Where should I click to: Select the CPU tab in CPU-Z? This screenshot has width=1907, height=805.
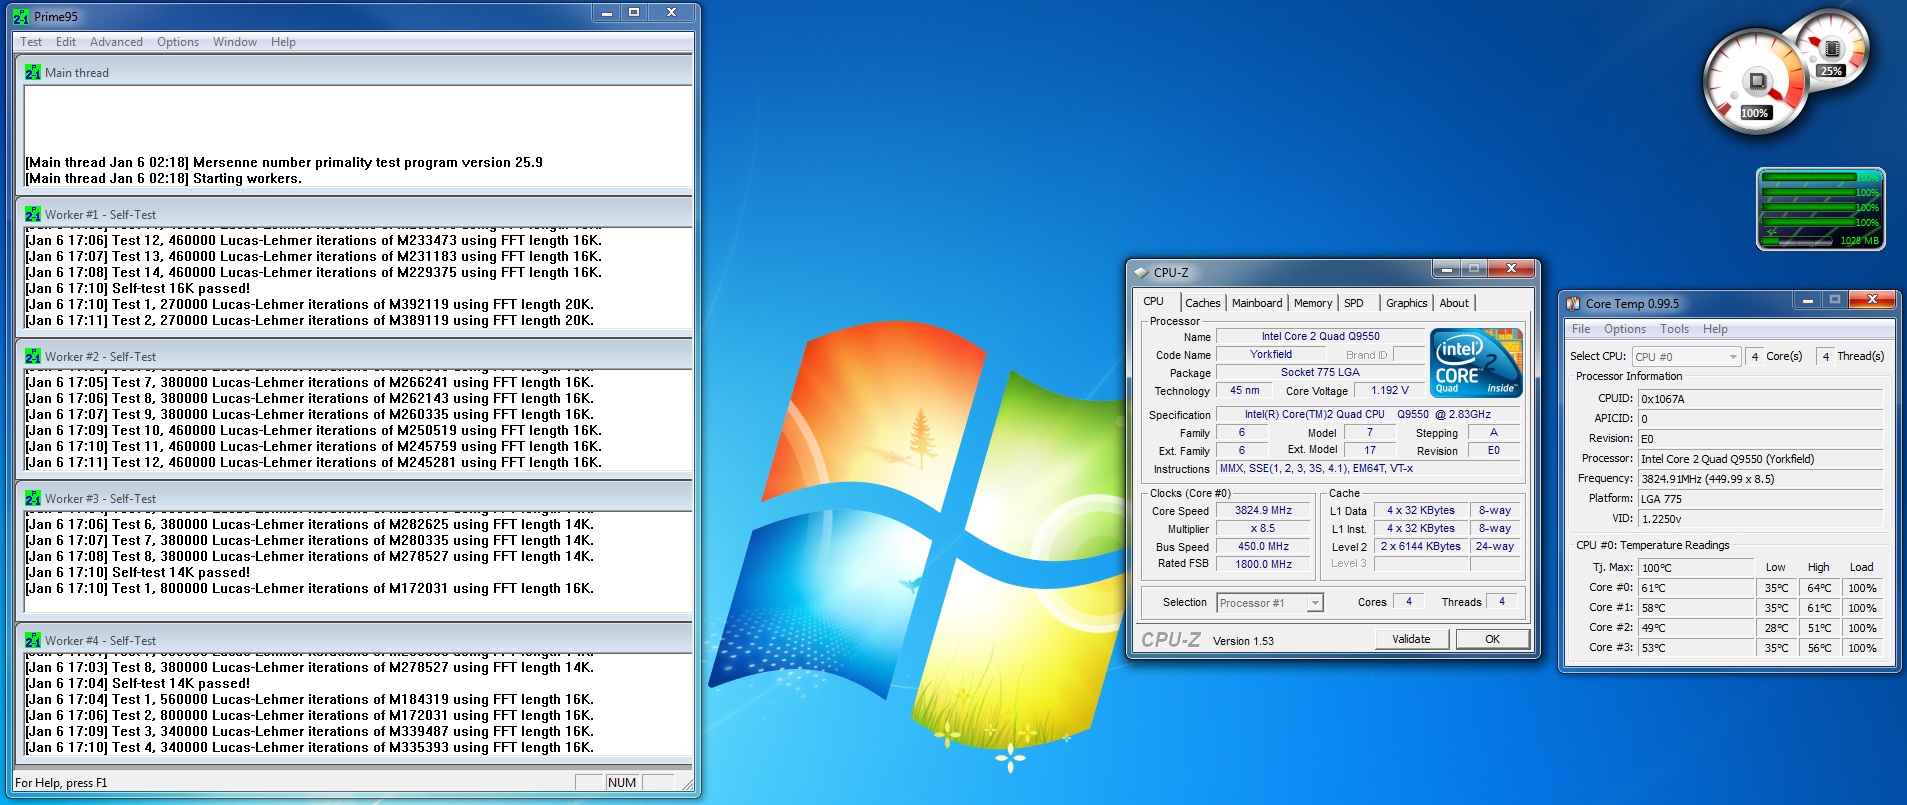[1154, 301]
